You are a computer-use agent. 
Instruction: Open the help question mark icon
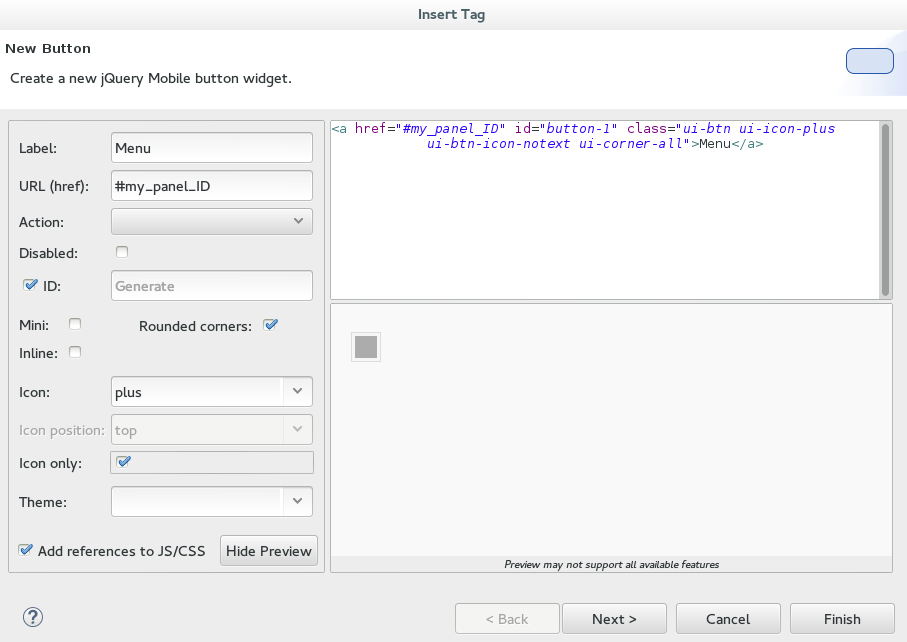click(33, 617)
